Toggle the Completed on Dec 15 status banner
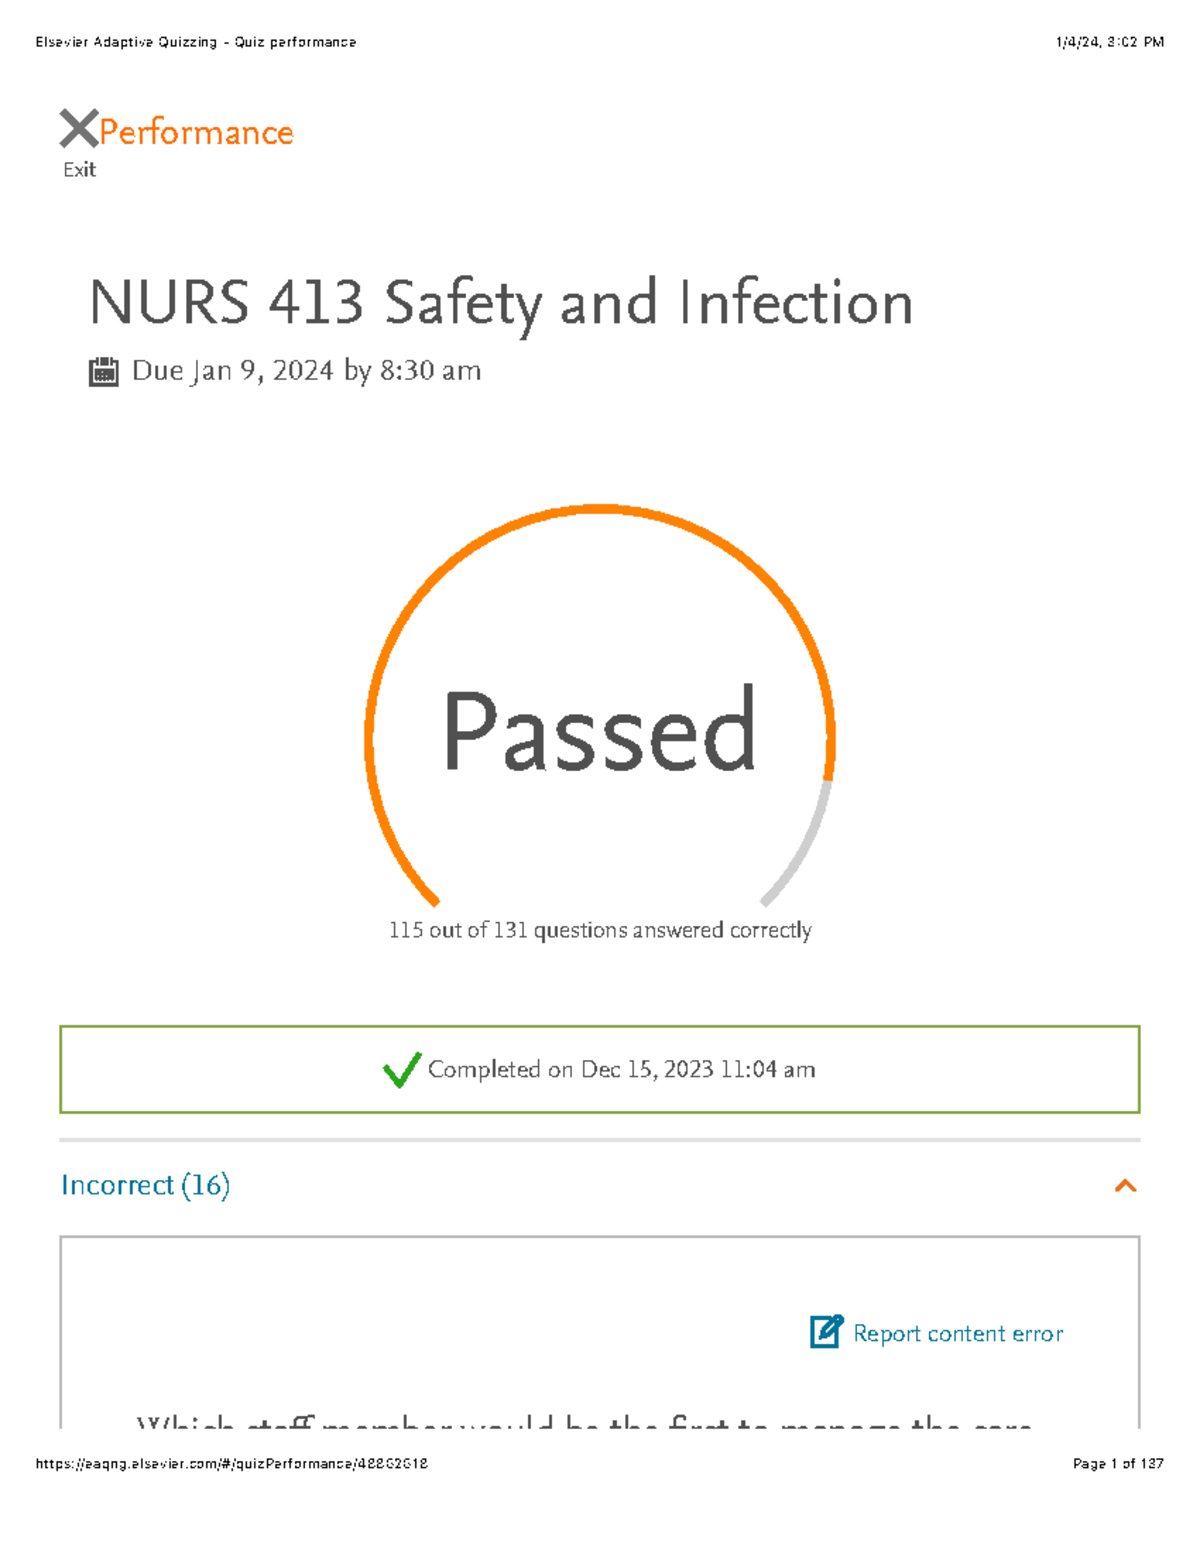Screen dimensions: 1200x1553 coord(600,1069)
